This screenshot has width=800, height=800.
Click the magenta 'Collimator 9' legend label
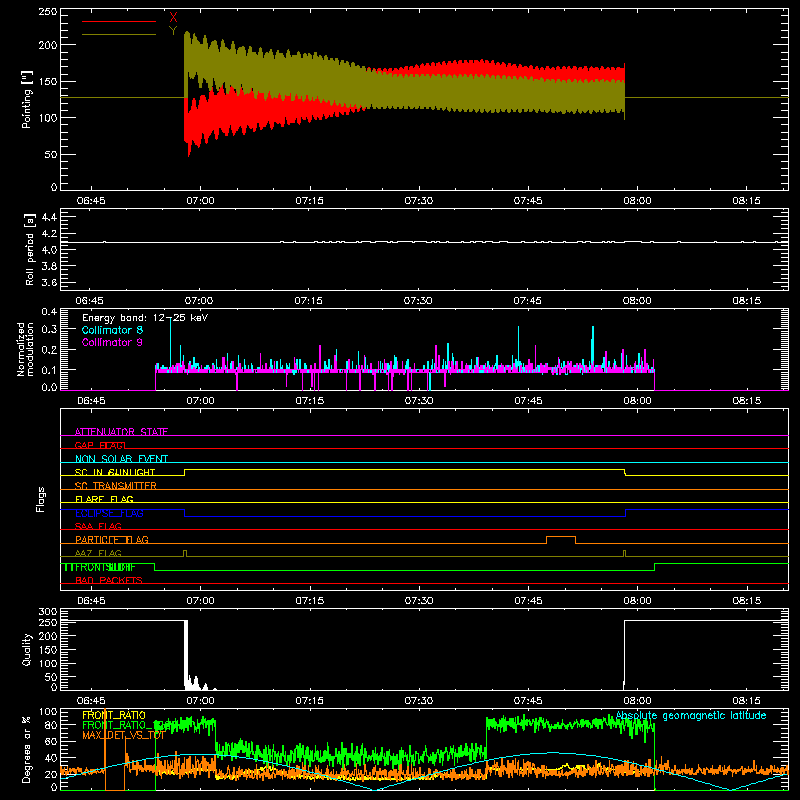point(112,342)
